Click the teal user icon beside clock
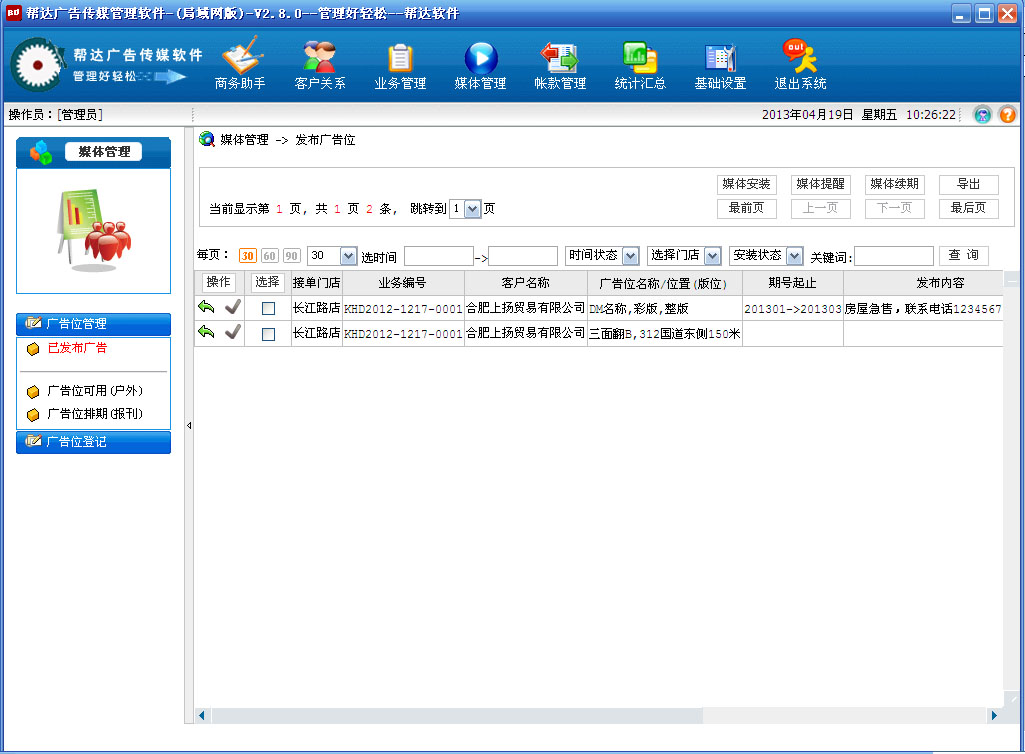This screenshot has height=754, width=1025. coord(982,115)
